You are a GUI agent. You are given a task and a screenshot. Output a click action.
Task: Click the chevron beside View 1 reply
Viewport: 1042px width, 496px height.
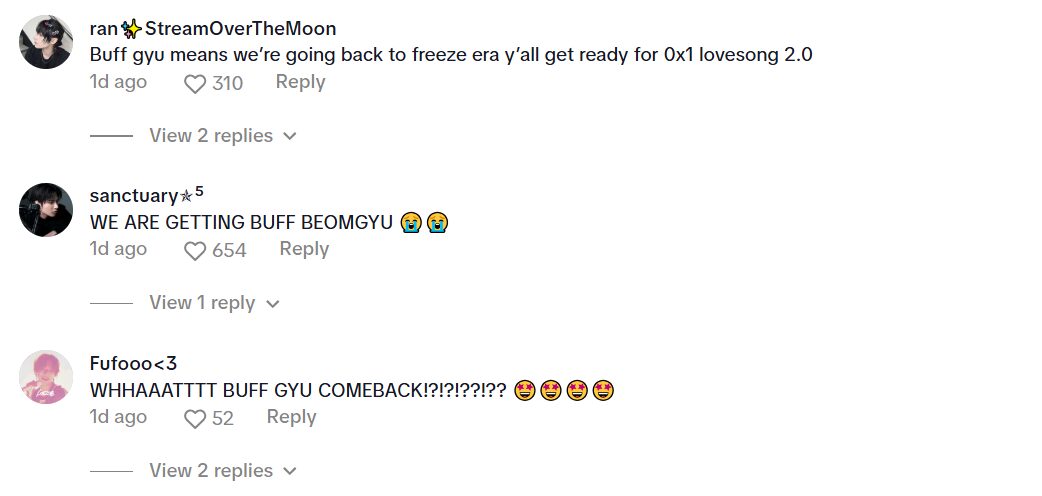(272, 305)
